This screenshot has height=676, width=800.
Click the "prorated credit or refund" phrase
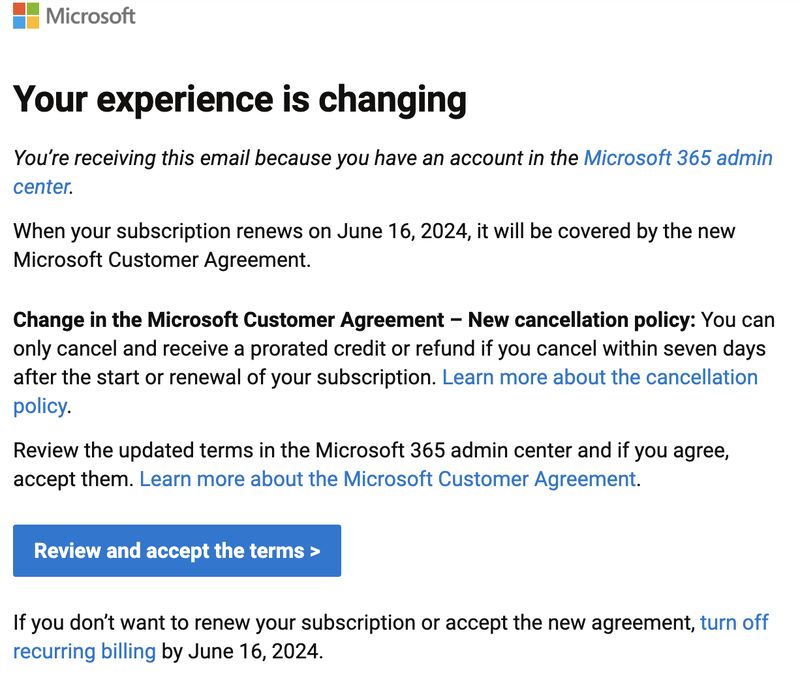tap(363, 349)
